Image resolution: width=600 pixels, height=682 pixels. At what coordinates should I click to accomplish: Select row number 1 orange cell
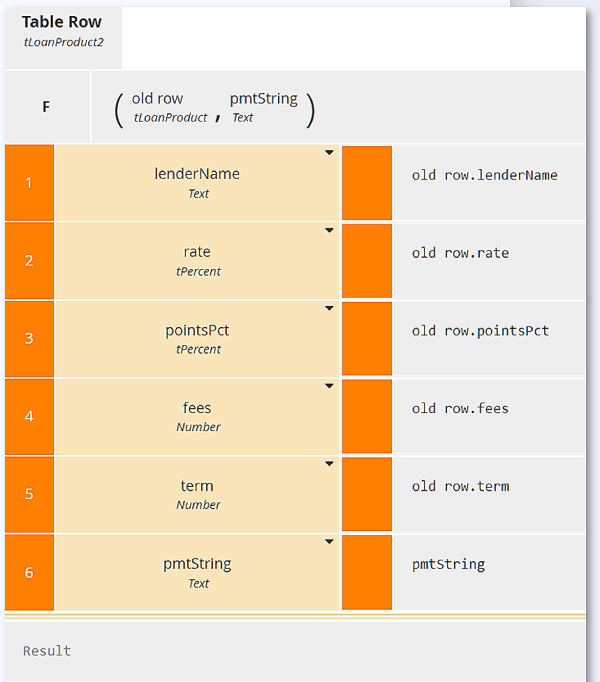pyautogui.click(x=29, y=182)
